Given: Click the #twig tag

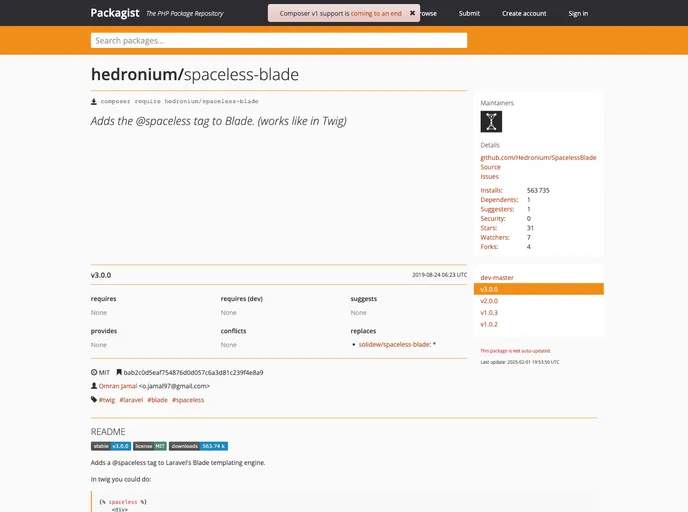Looking at the screenshot, I should (107, 400).
